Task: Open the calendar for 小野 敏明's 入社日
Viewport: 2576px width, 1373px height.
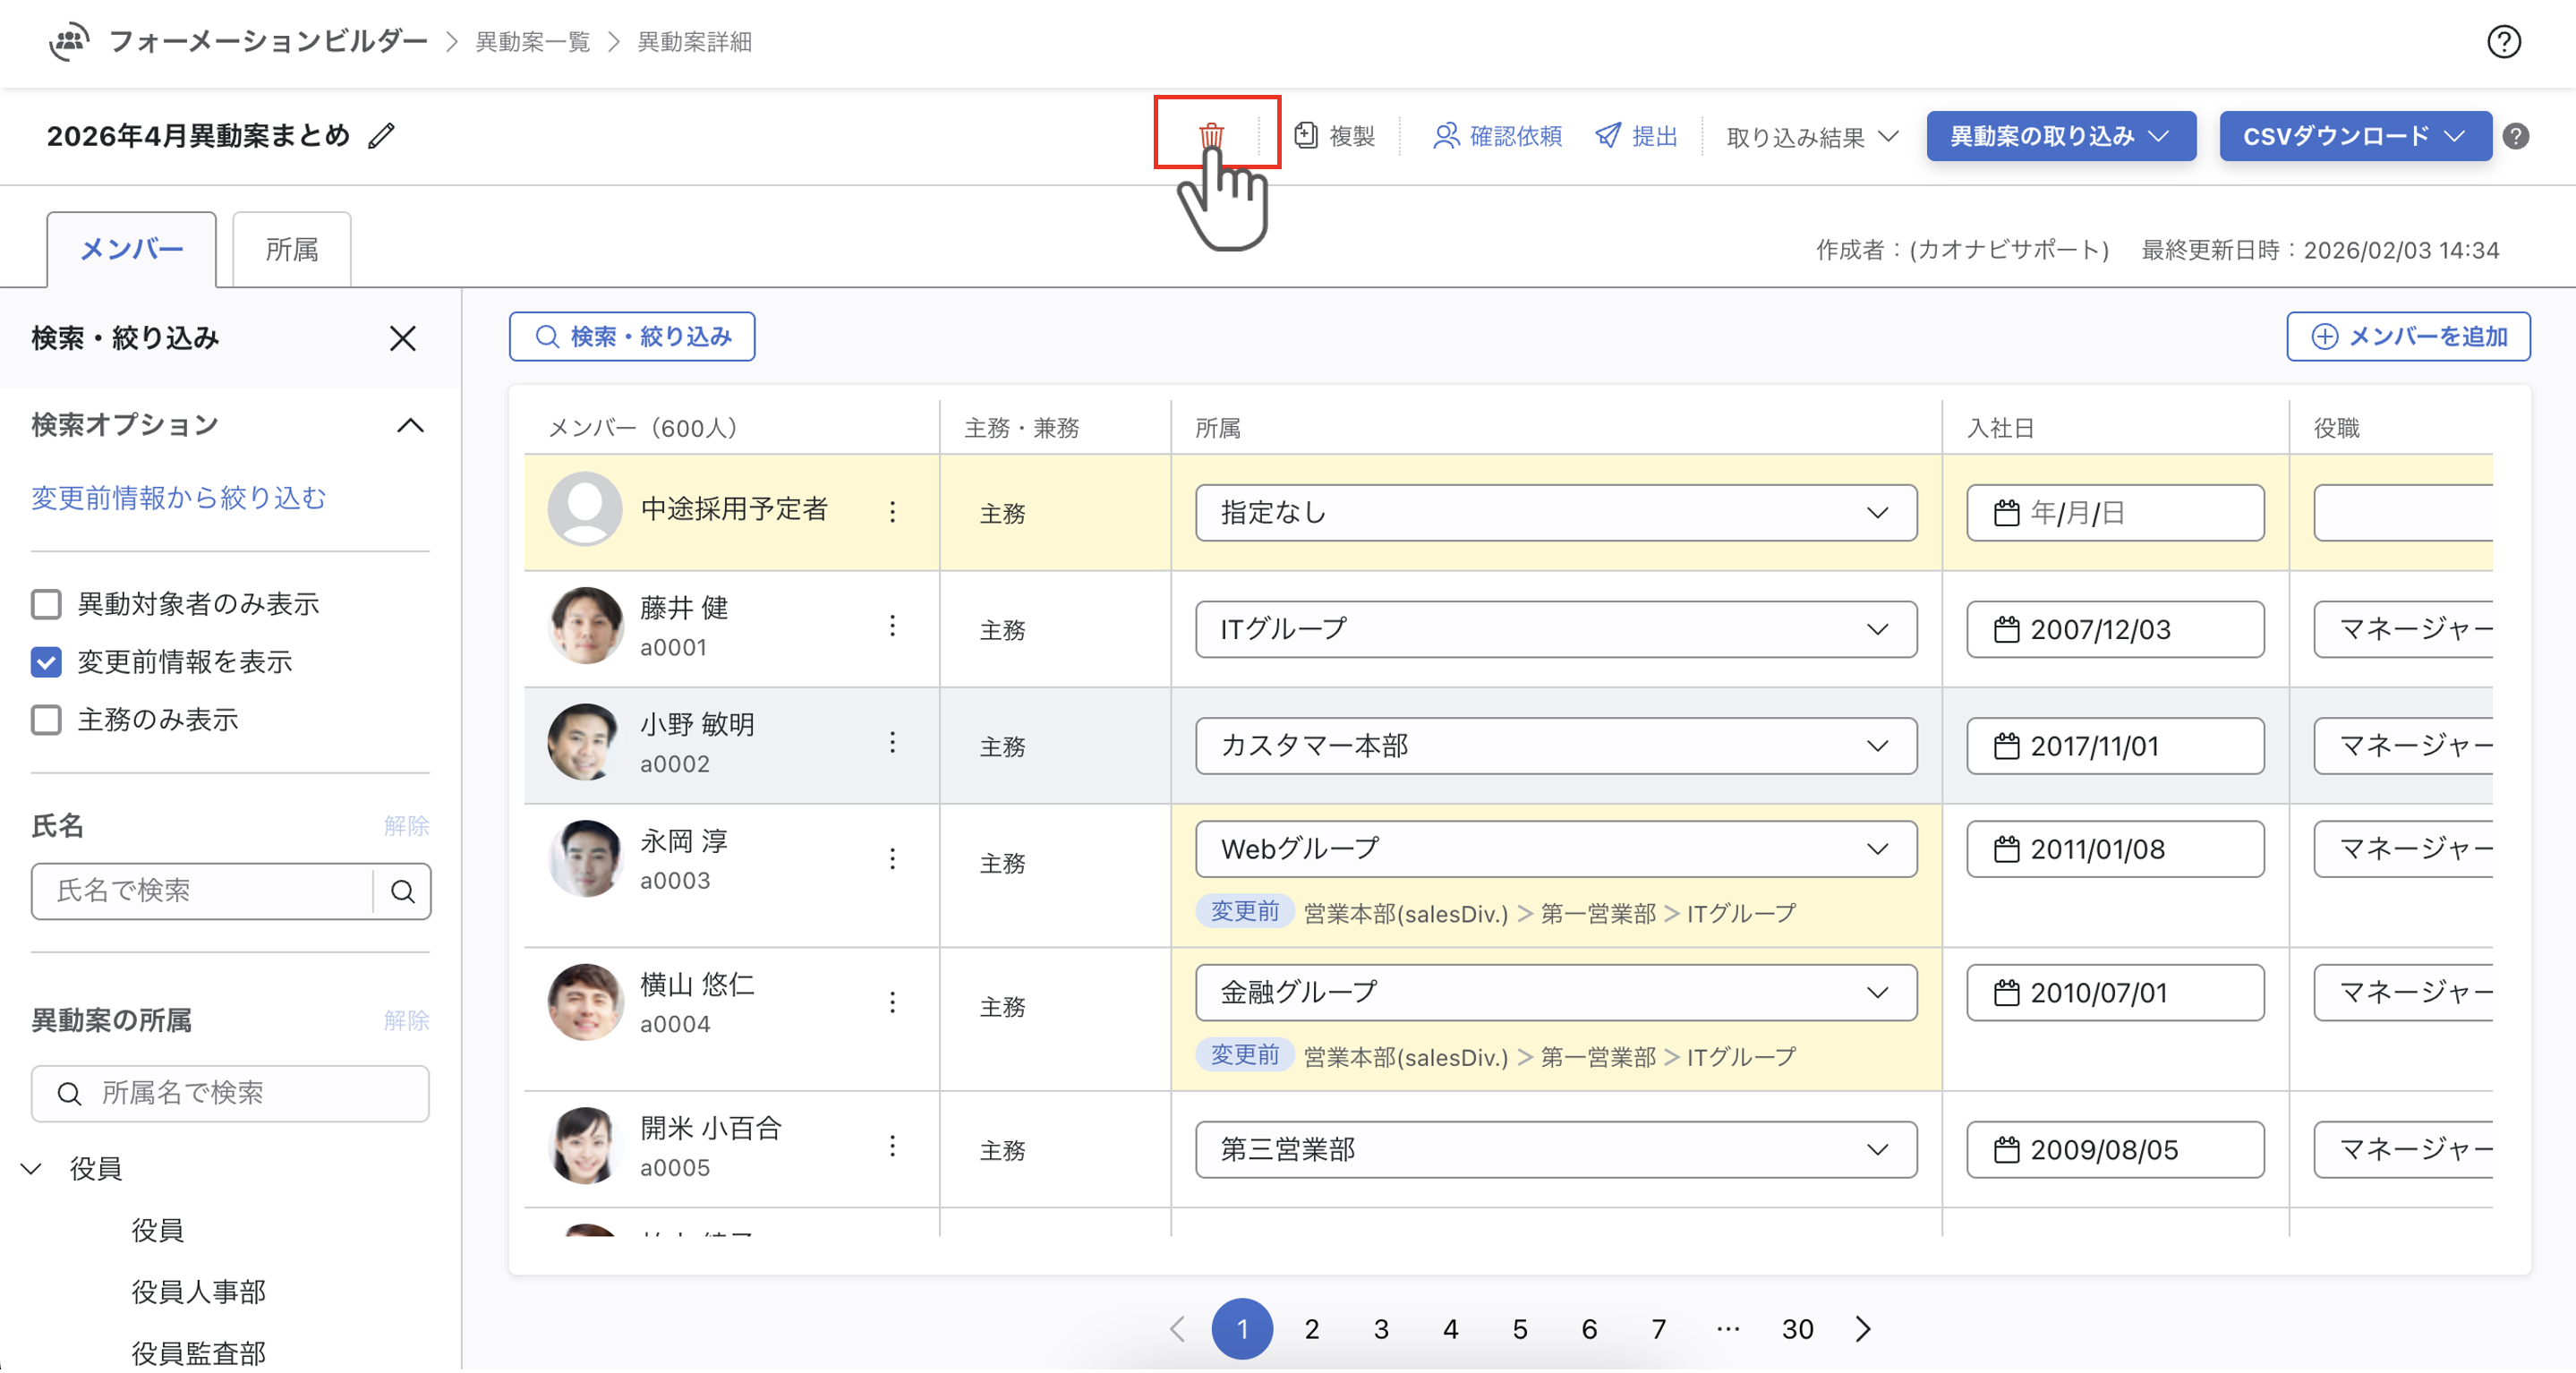Action: coord(2006,746)
